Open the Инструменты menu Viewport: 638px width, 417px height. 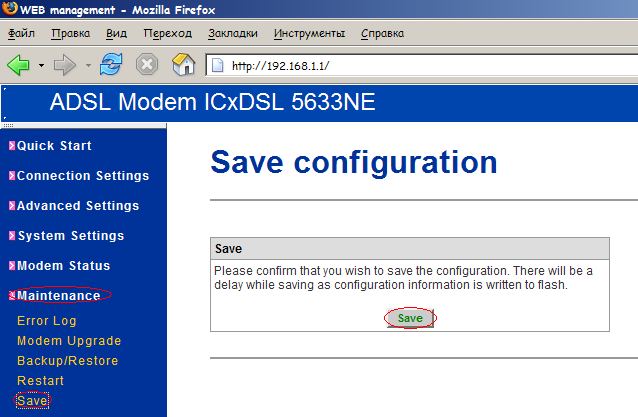(309, 33)
